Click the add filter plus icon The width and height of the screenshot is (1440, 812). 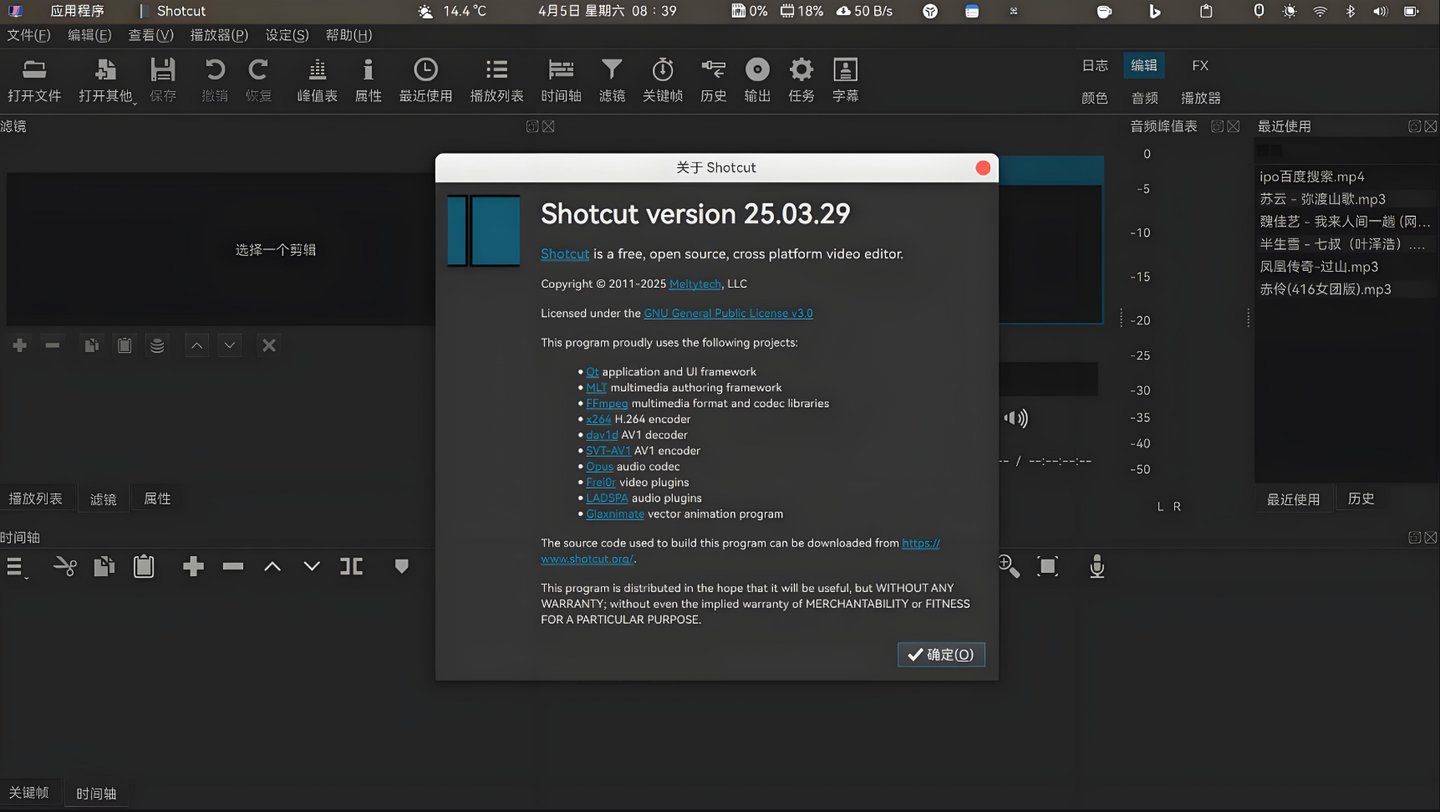point(19,345)
